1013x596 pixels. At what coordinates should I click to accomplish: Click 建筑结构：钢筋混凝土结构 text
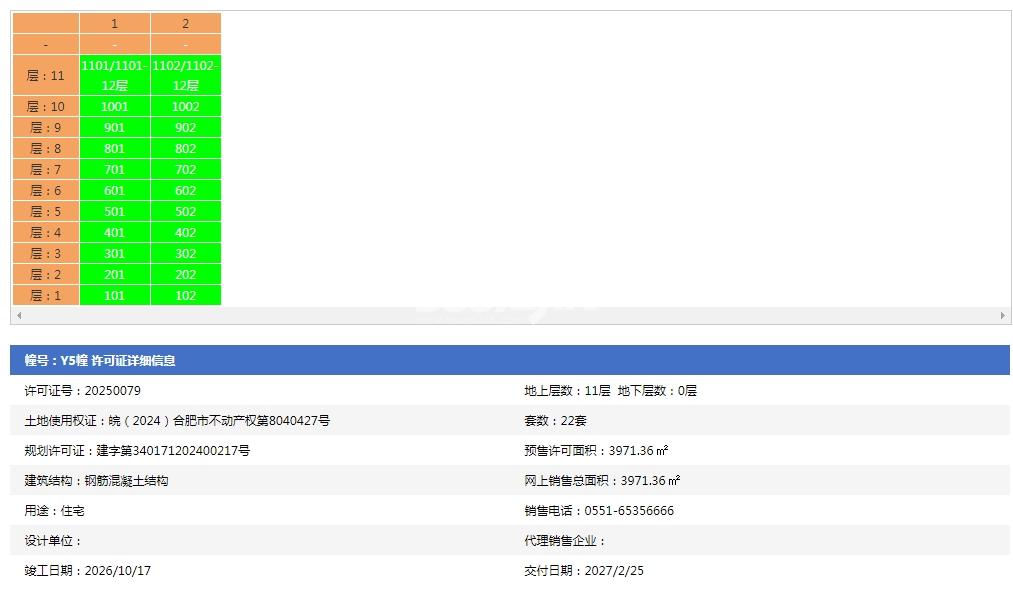coord(96,480)
